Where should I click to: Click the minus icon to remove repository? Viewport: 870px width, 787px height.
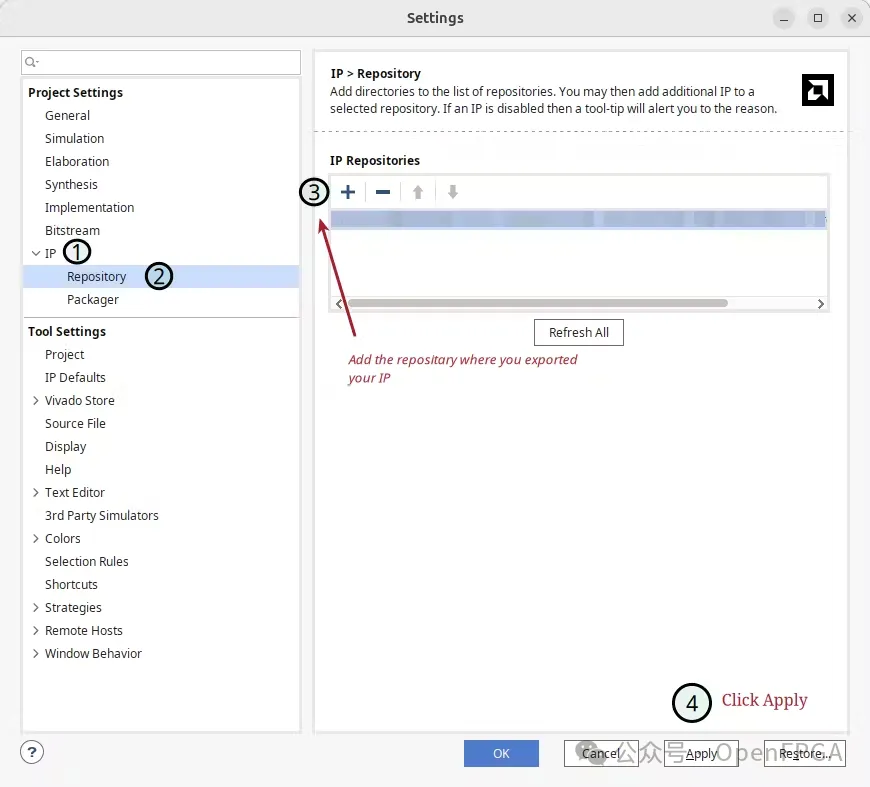click(383, 192)
